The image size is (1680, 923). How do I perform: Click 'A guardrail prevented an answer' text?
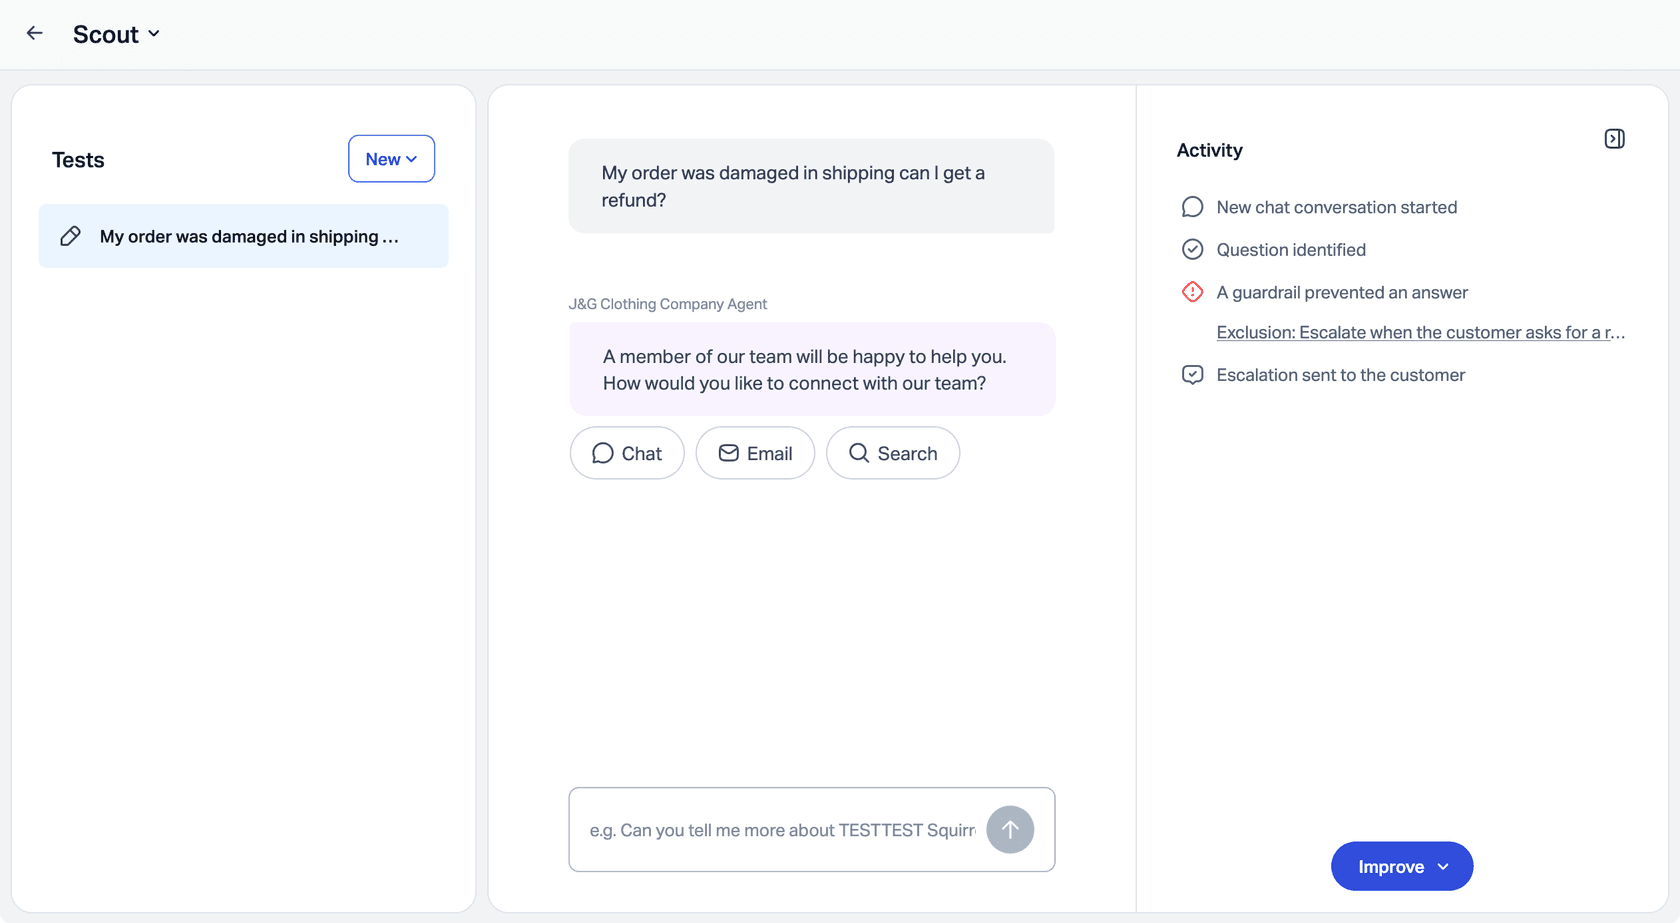(1342, 292)
